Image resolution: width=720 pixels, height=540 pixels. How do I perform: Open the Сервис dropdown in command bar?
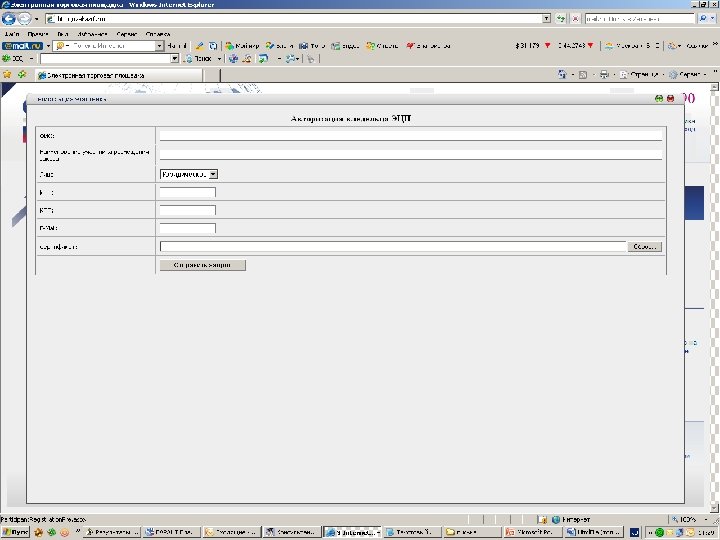(687, 74)
